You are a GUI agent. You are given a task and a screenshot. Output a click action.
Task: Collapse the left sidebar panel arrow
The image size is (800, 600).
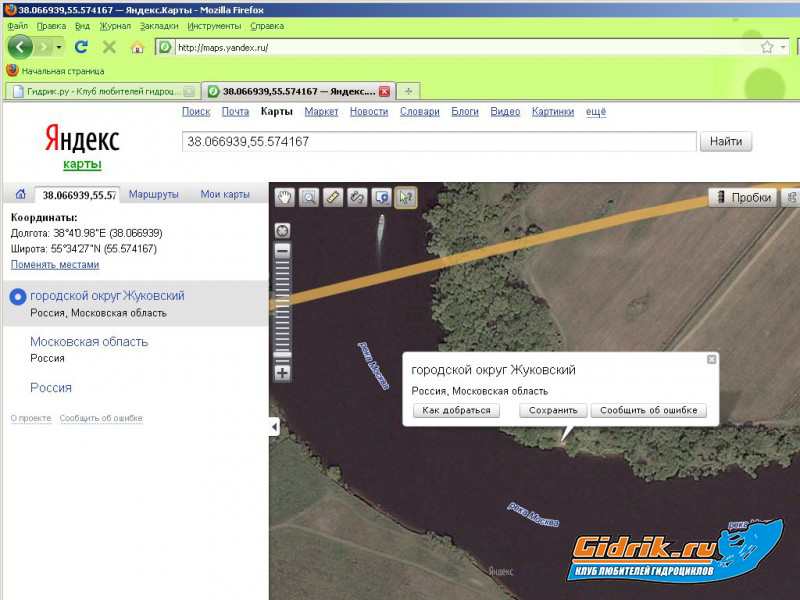pos(274,427)
